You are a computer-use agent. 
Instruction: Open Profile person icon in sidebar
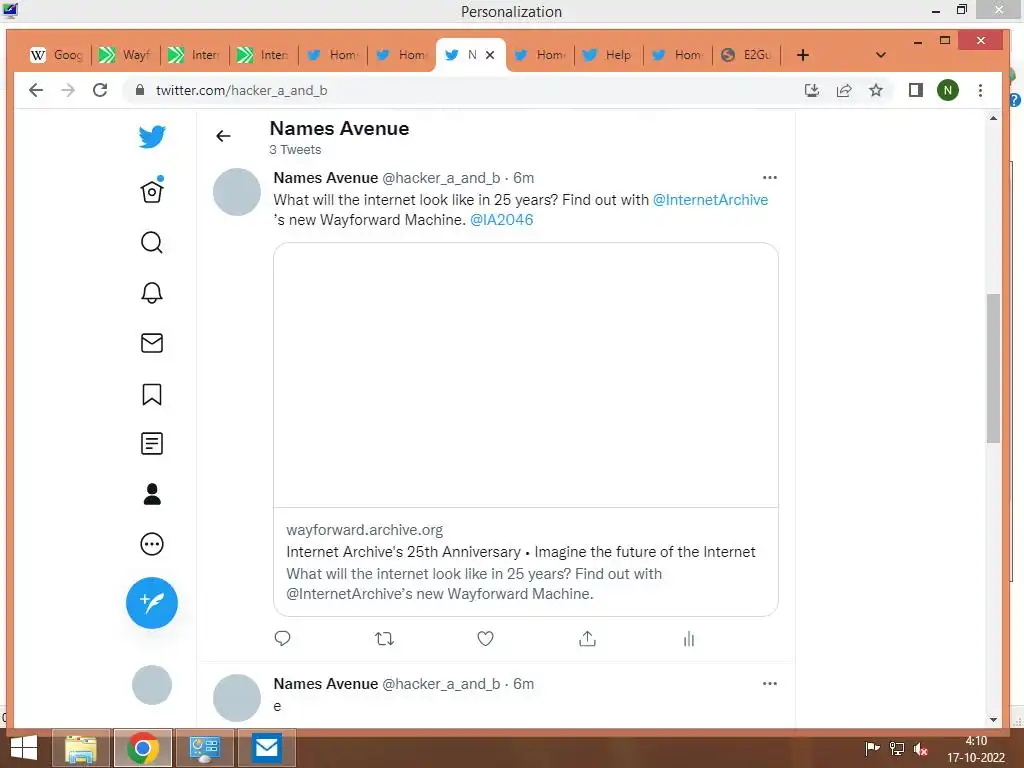click(x=152, y=494)
